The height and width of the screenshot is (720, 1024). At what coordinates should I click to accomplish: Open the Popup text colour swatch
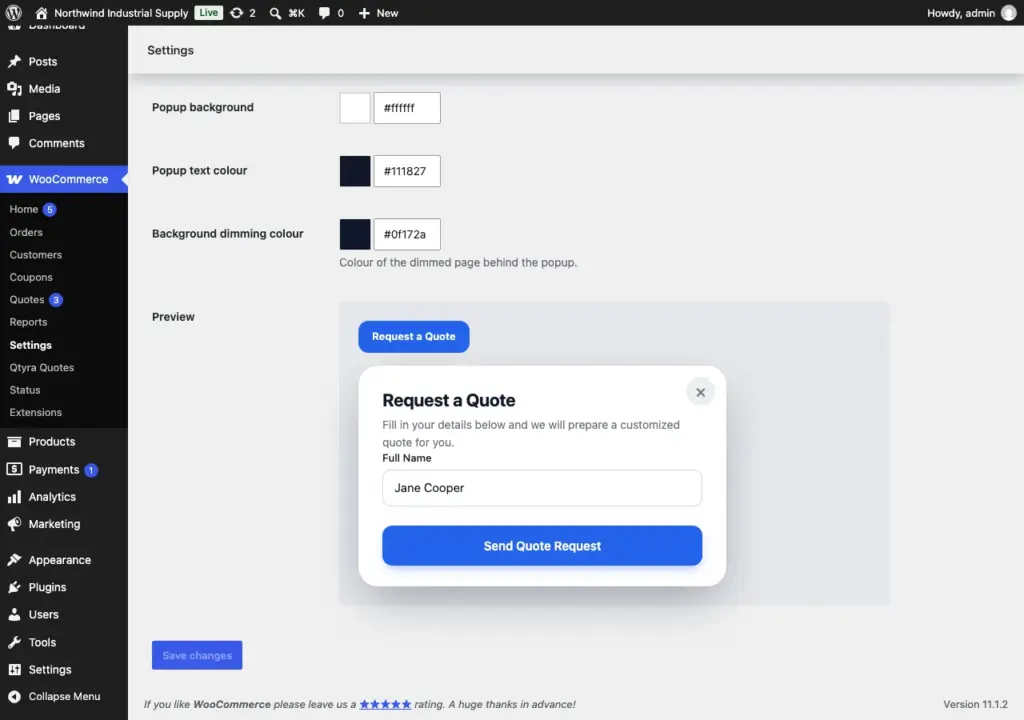tap(355, 171)
